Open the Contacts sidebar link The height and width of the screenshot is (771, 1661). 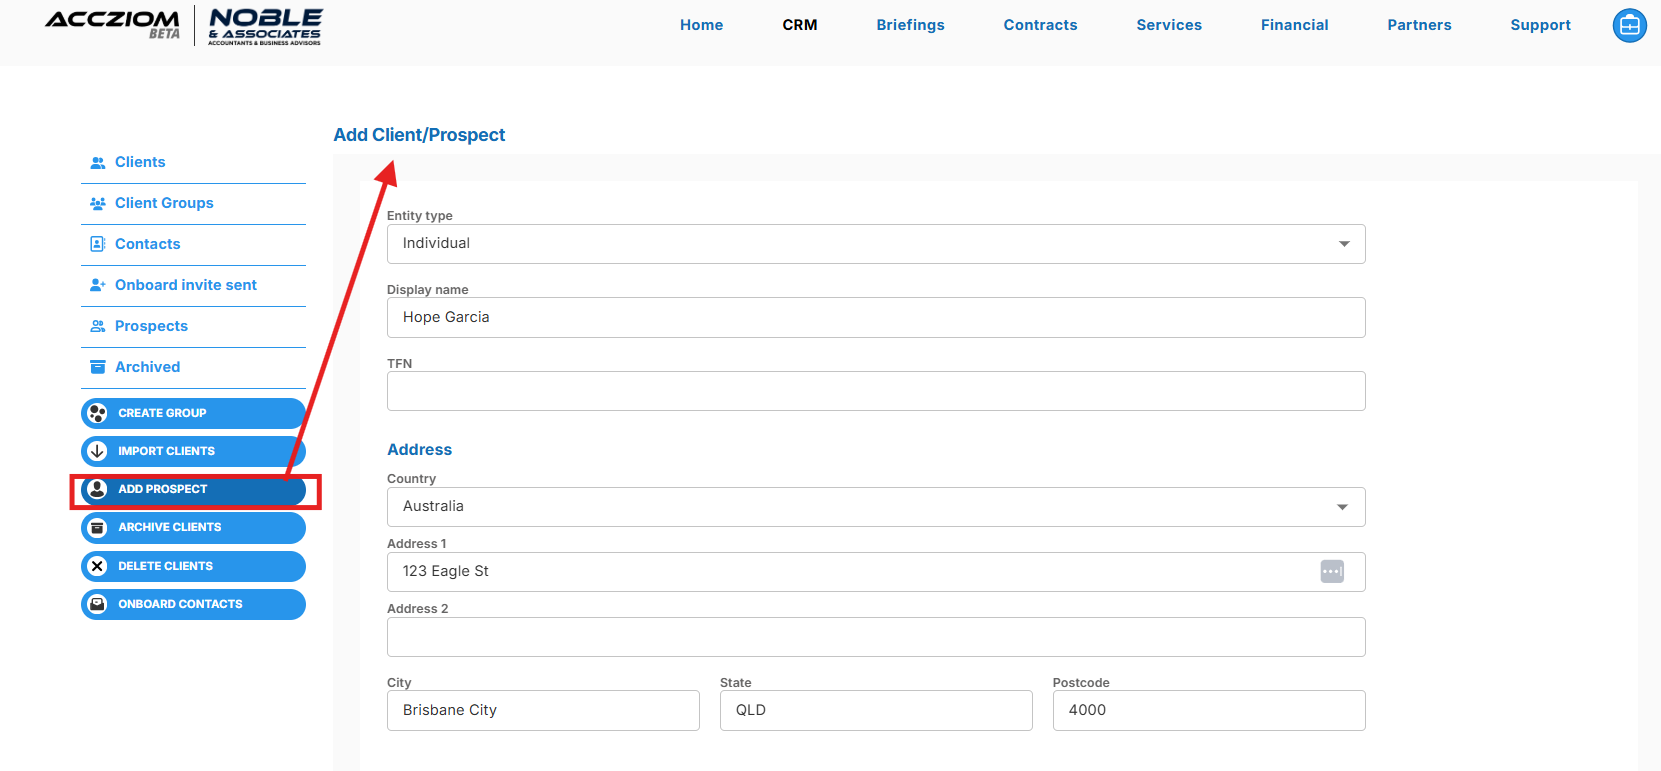coord(148,244)
